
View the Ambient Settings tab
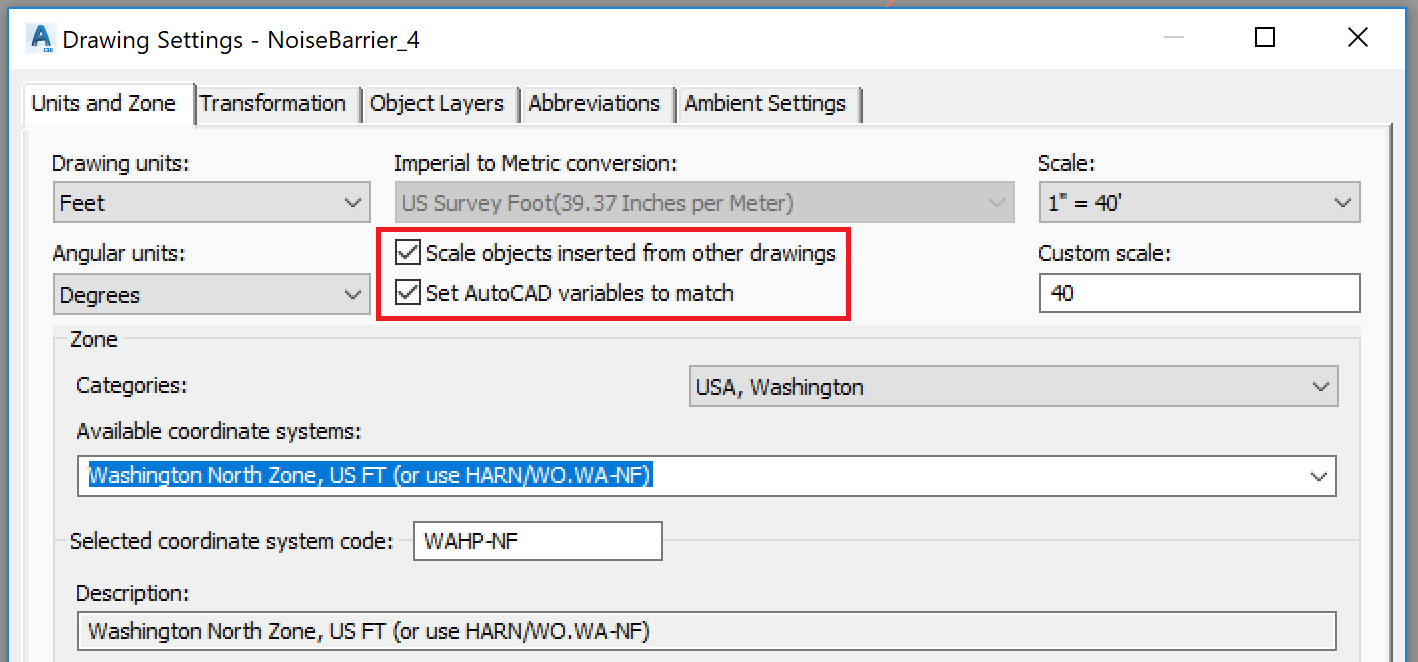point(768,103)
